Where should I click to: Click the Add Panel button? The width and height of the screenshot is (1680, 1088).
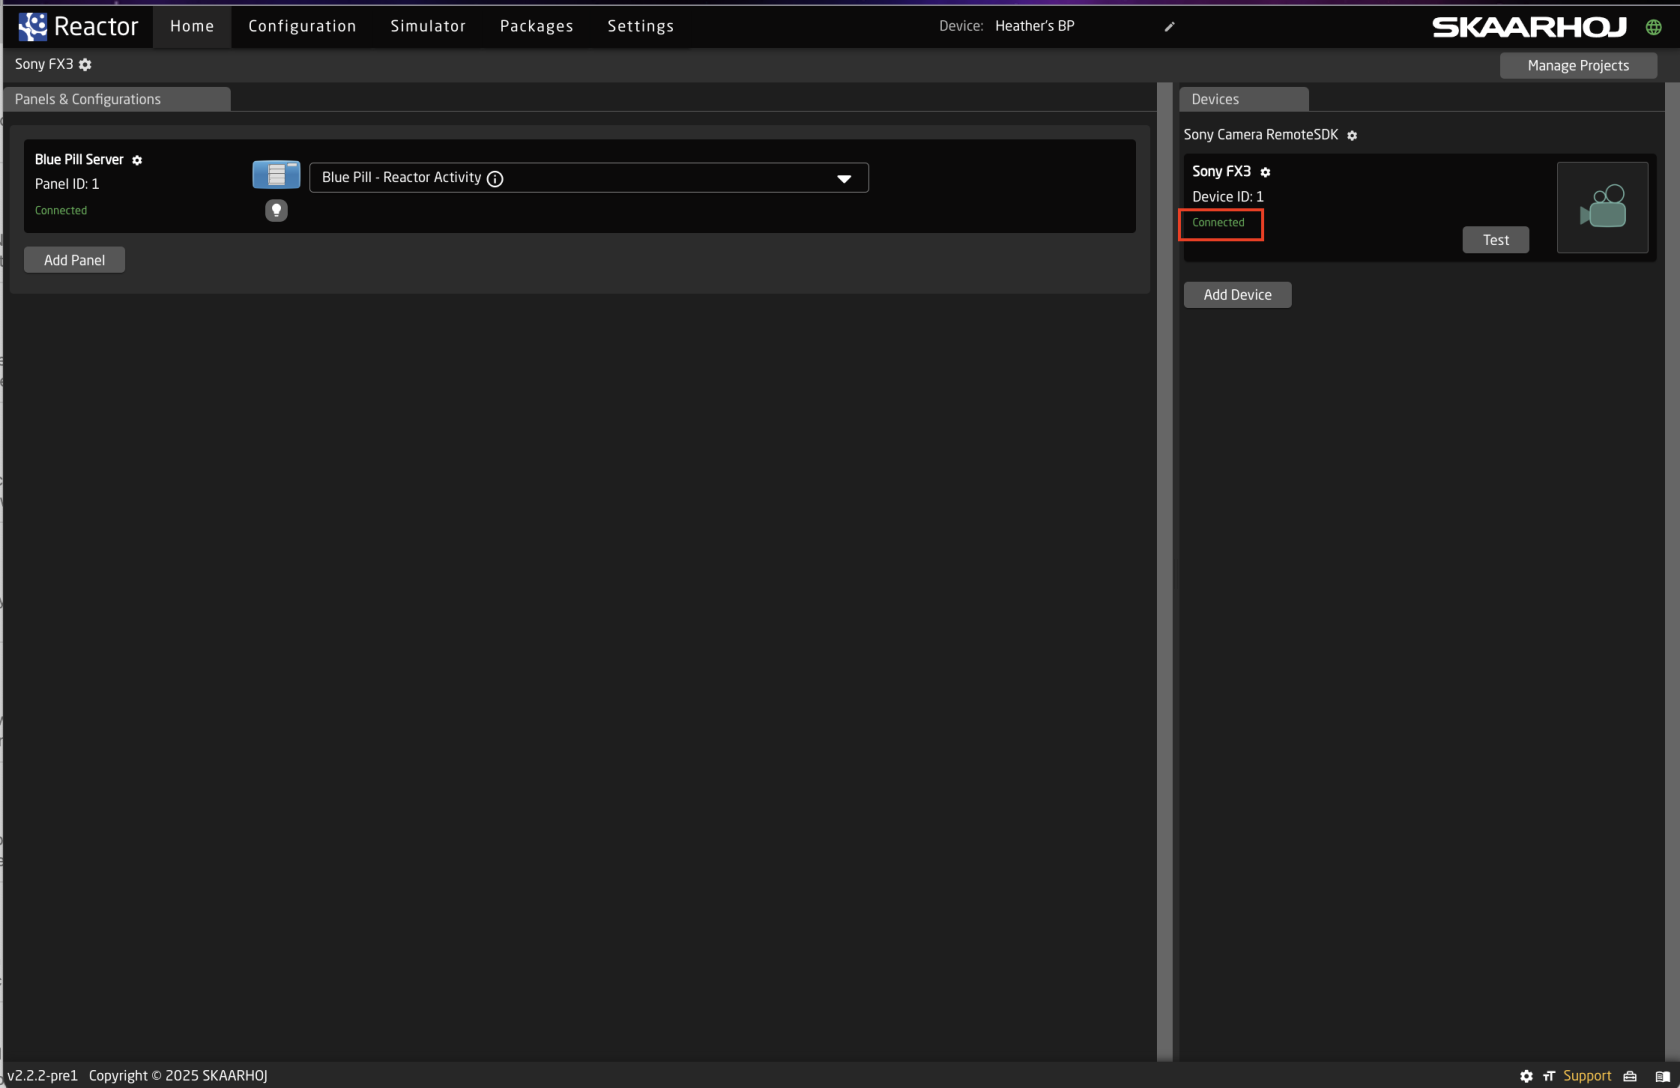[x=74, y=260]
